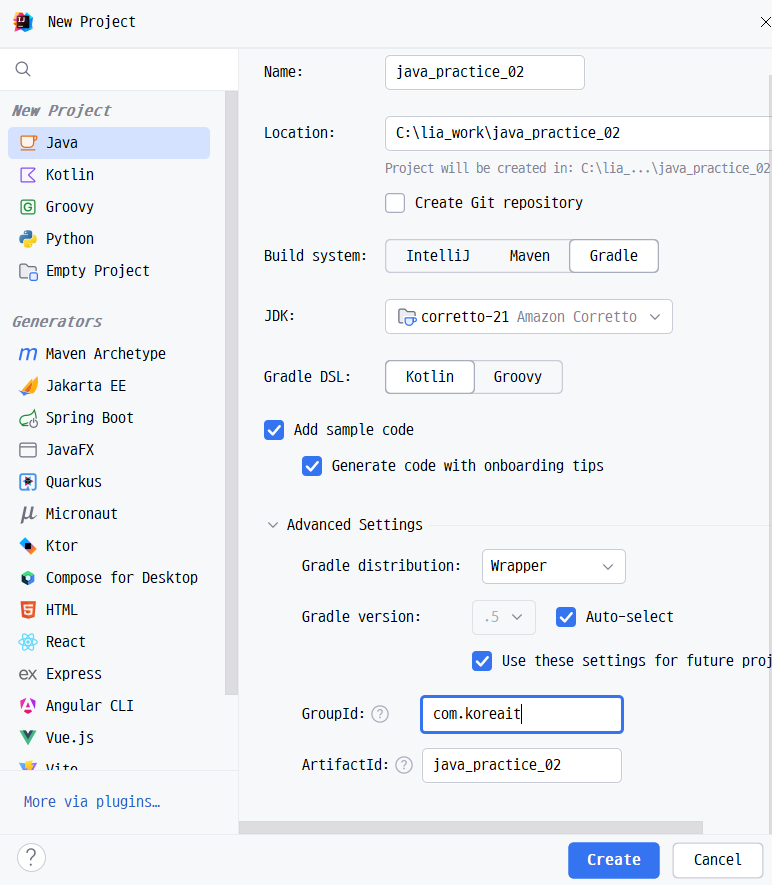The height and width of the screenshot is (885, 772).
Task: Select Kotlin project type
Action: (x=109, y=175)
